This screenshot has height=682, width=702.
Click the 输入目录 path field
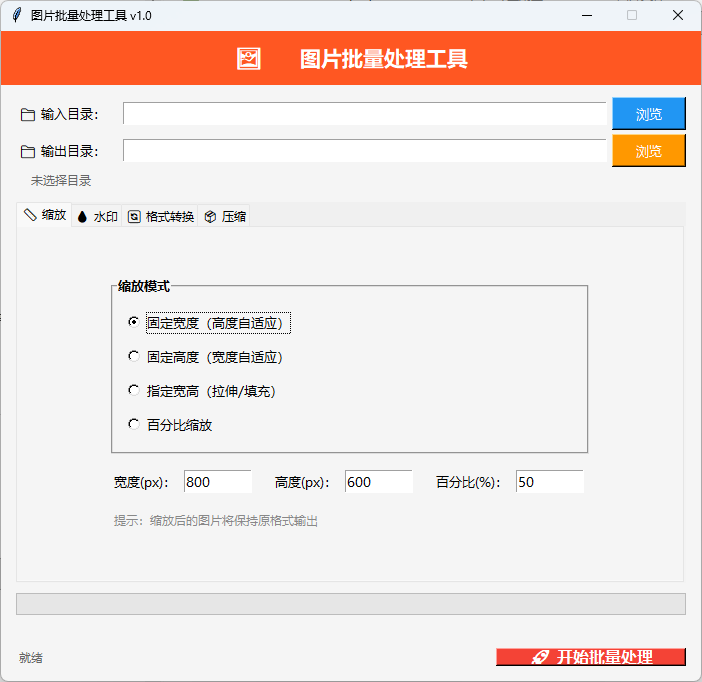pyautogui.click(x=365, y=114)
